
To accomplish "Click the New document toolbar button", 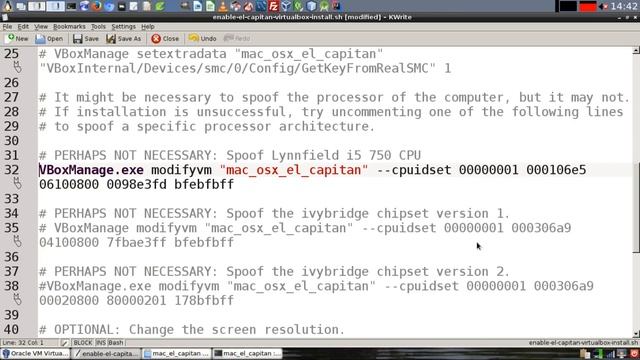I will coord(17,38).
